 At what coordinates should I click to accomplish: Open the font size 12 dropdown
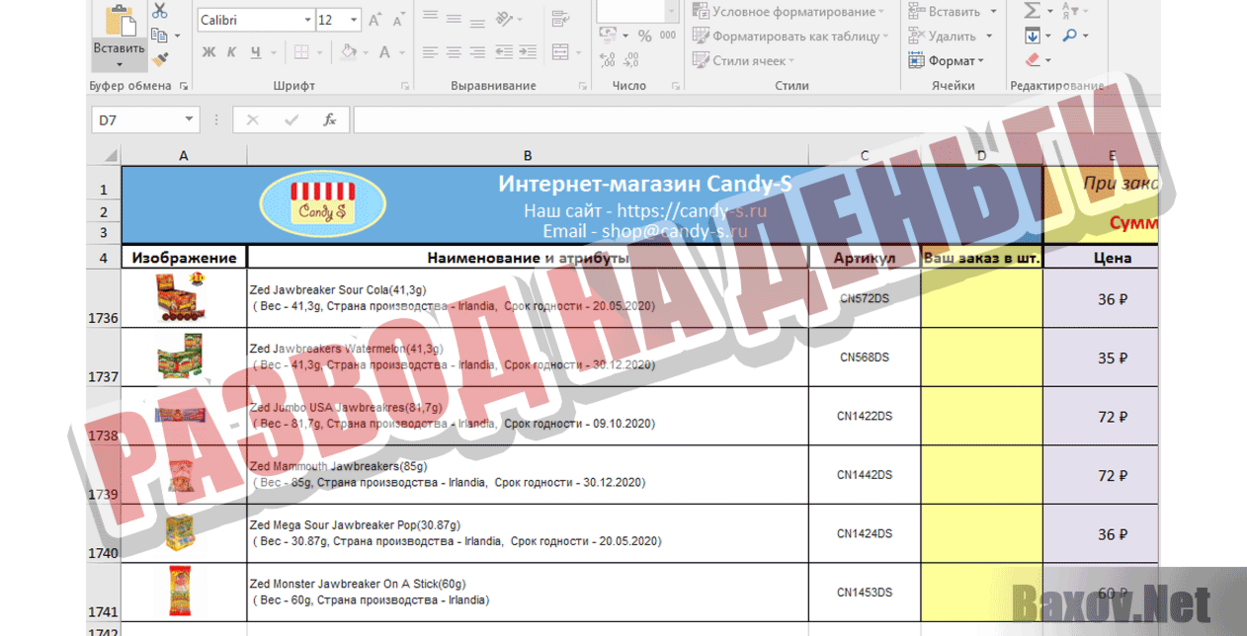click(354, 20)
